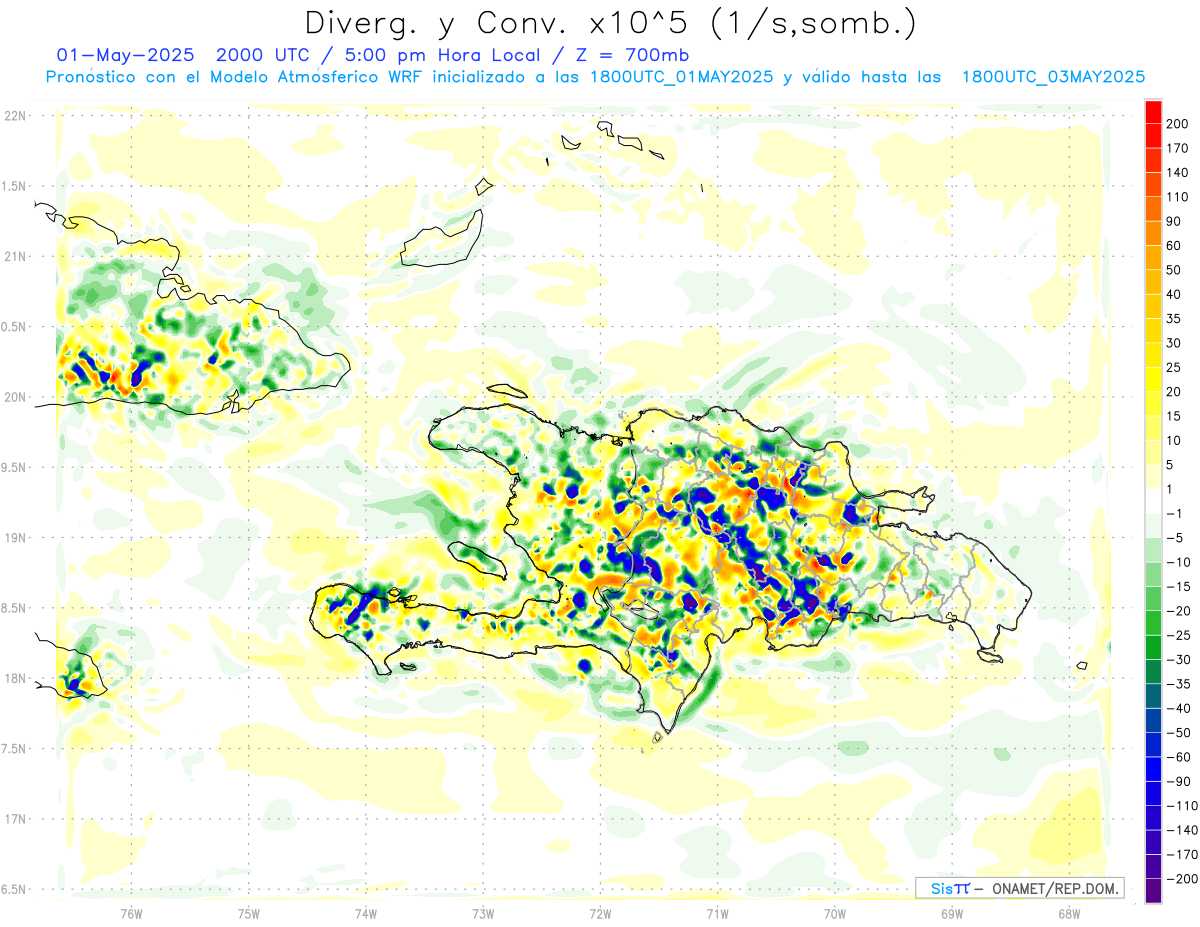Screen dimensions: 1200x927
Task: Click the 6.5N latitude label
Action: [14, 889]
